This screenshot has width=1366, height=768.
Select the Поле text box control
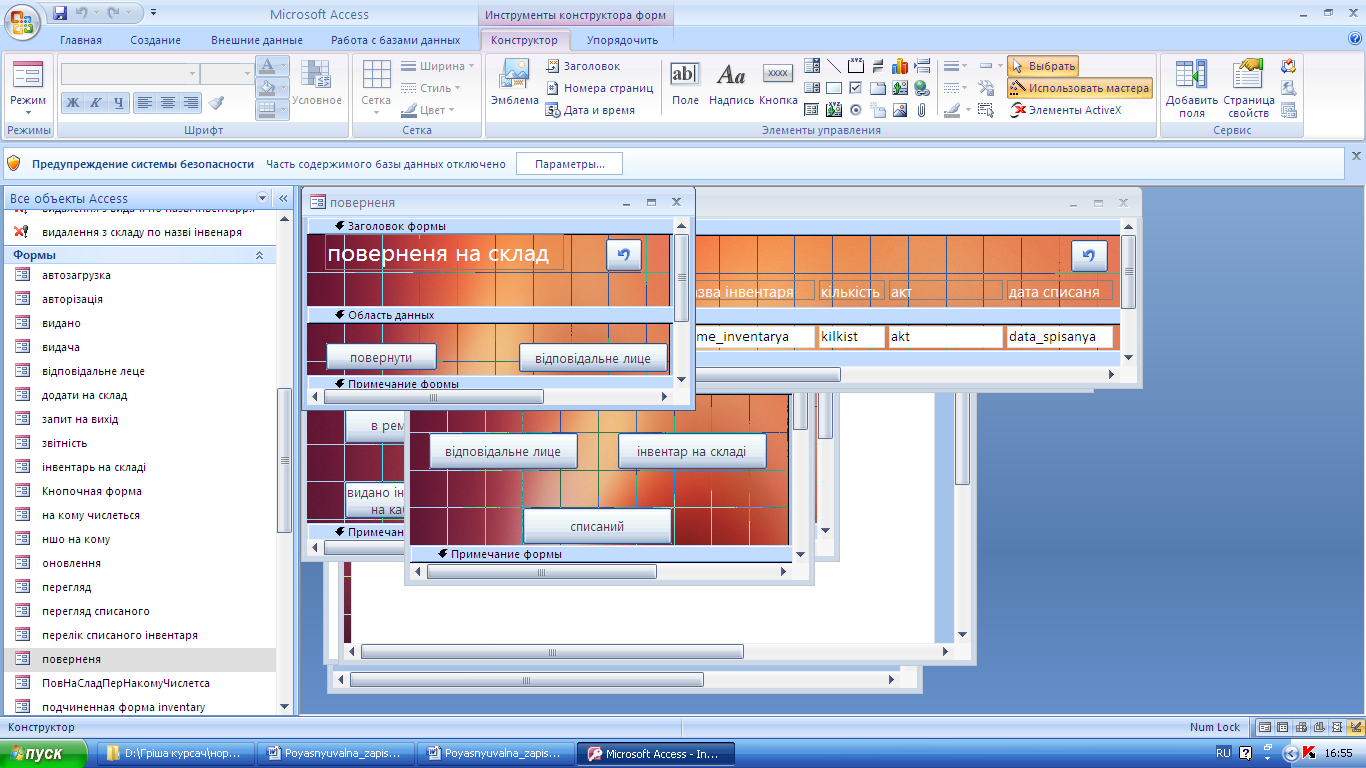pos(685,82)
